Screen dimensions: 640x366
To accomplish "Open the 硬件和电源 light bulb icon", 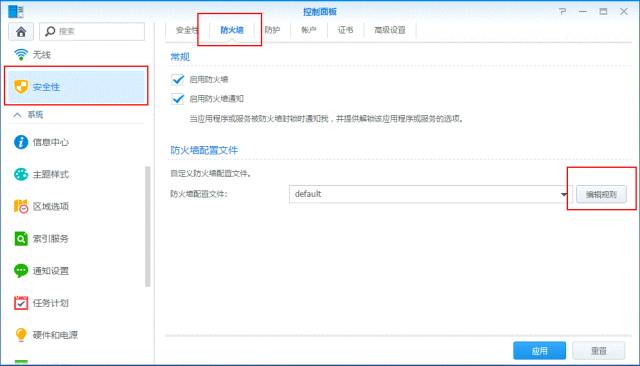I will (21, 335).
